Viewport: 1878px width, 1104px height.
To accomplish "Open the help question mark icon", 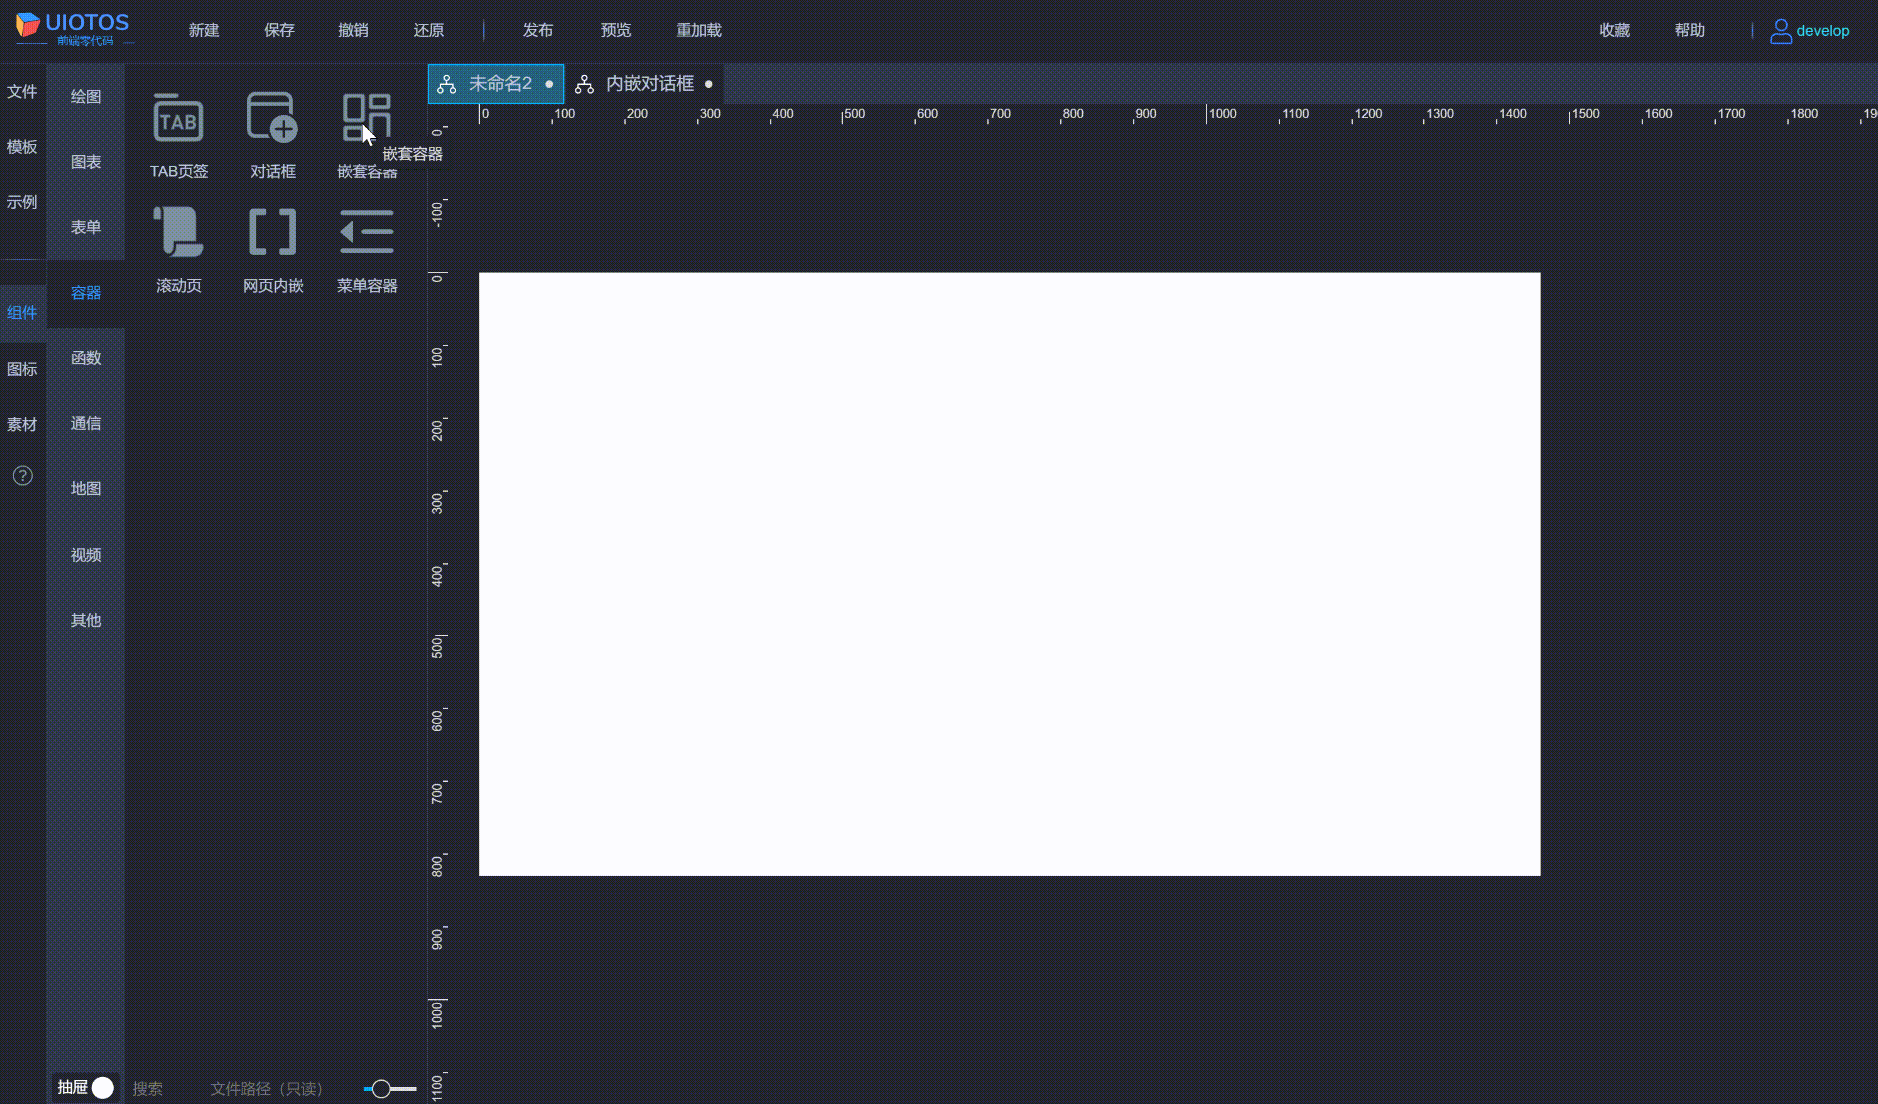I will [x=22, y=476].
